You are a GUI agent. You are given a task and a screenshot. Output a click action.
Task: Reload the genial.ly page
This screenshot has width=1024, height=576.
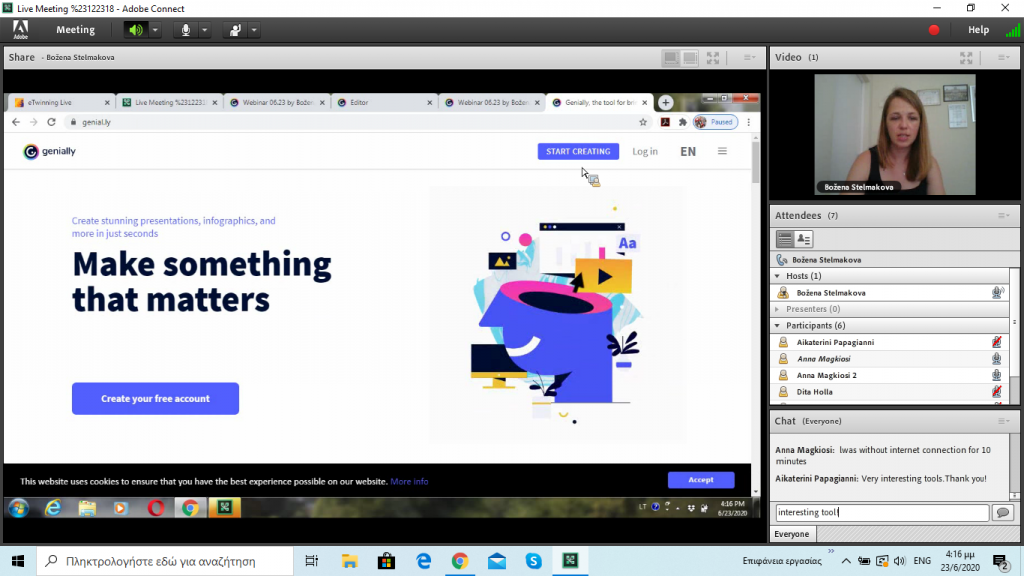52,122
